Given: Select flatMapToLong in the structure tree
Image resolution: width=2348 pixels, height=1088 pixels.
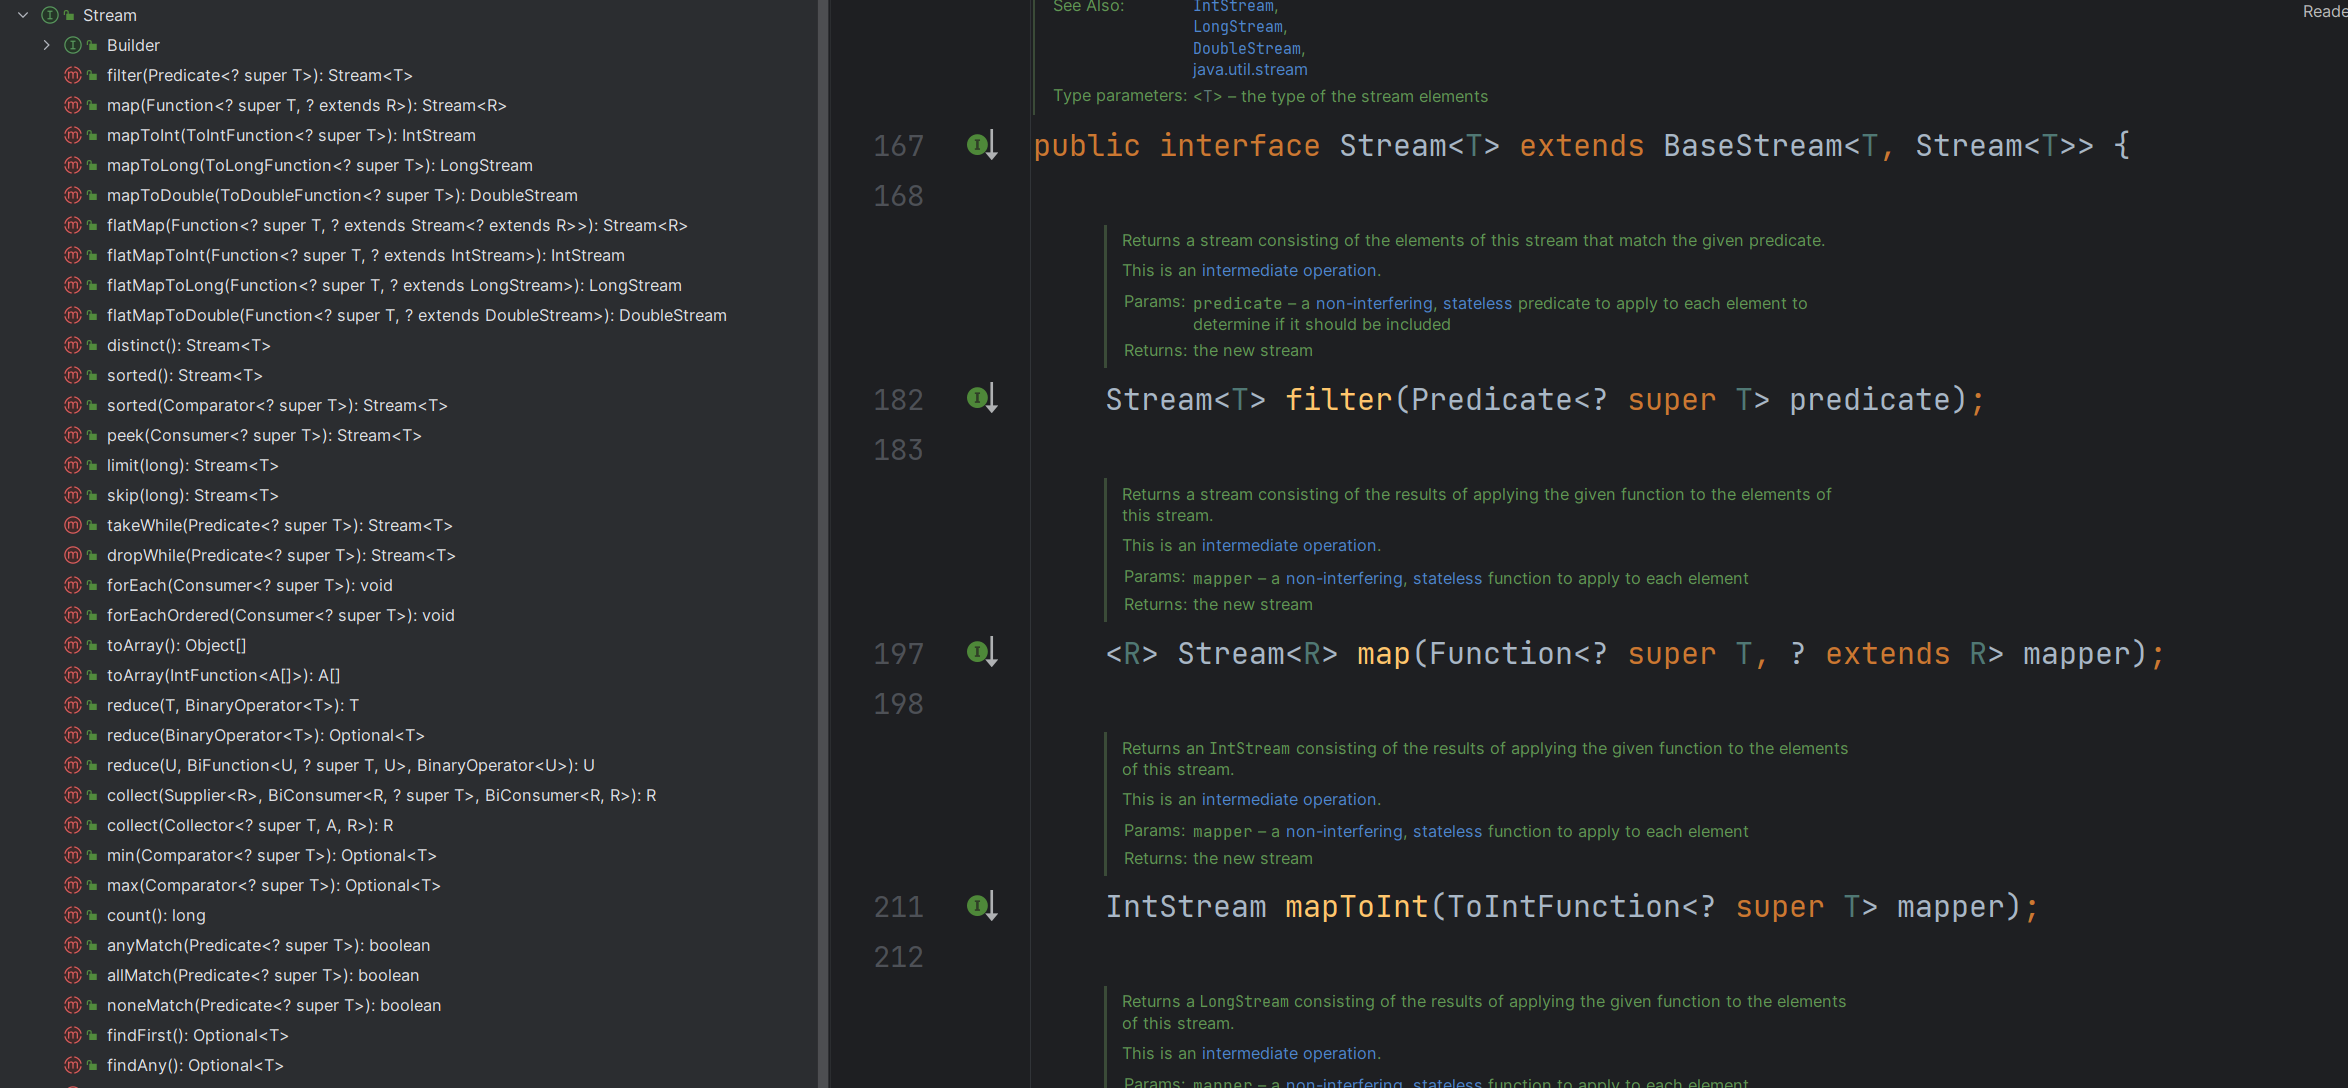Looking at the screenshot, I should pyautogui.click(x=394, y=285).
